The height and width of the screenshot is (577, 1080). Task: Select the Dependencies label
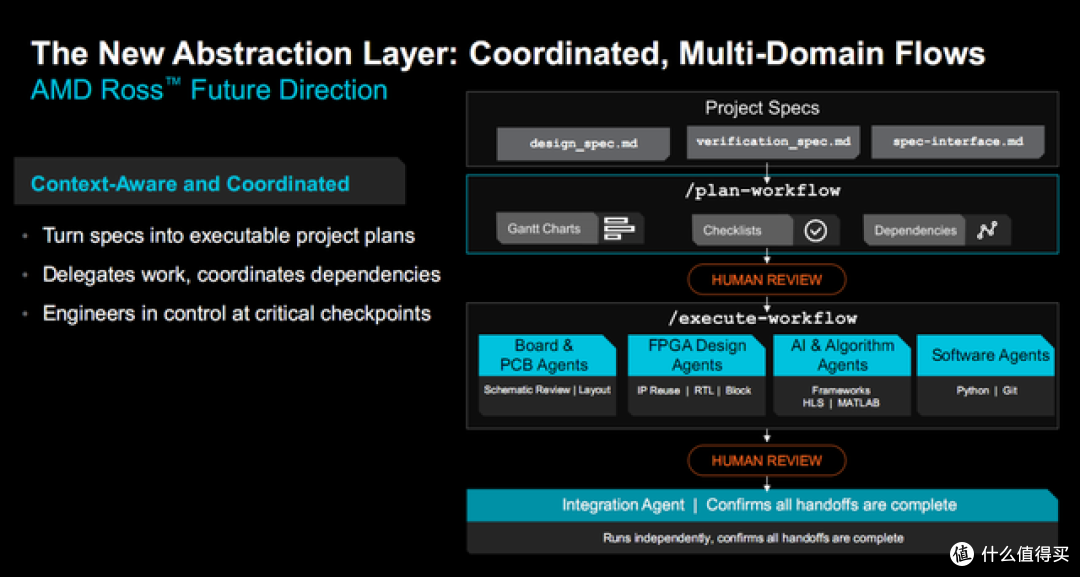tap(915, 231)
